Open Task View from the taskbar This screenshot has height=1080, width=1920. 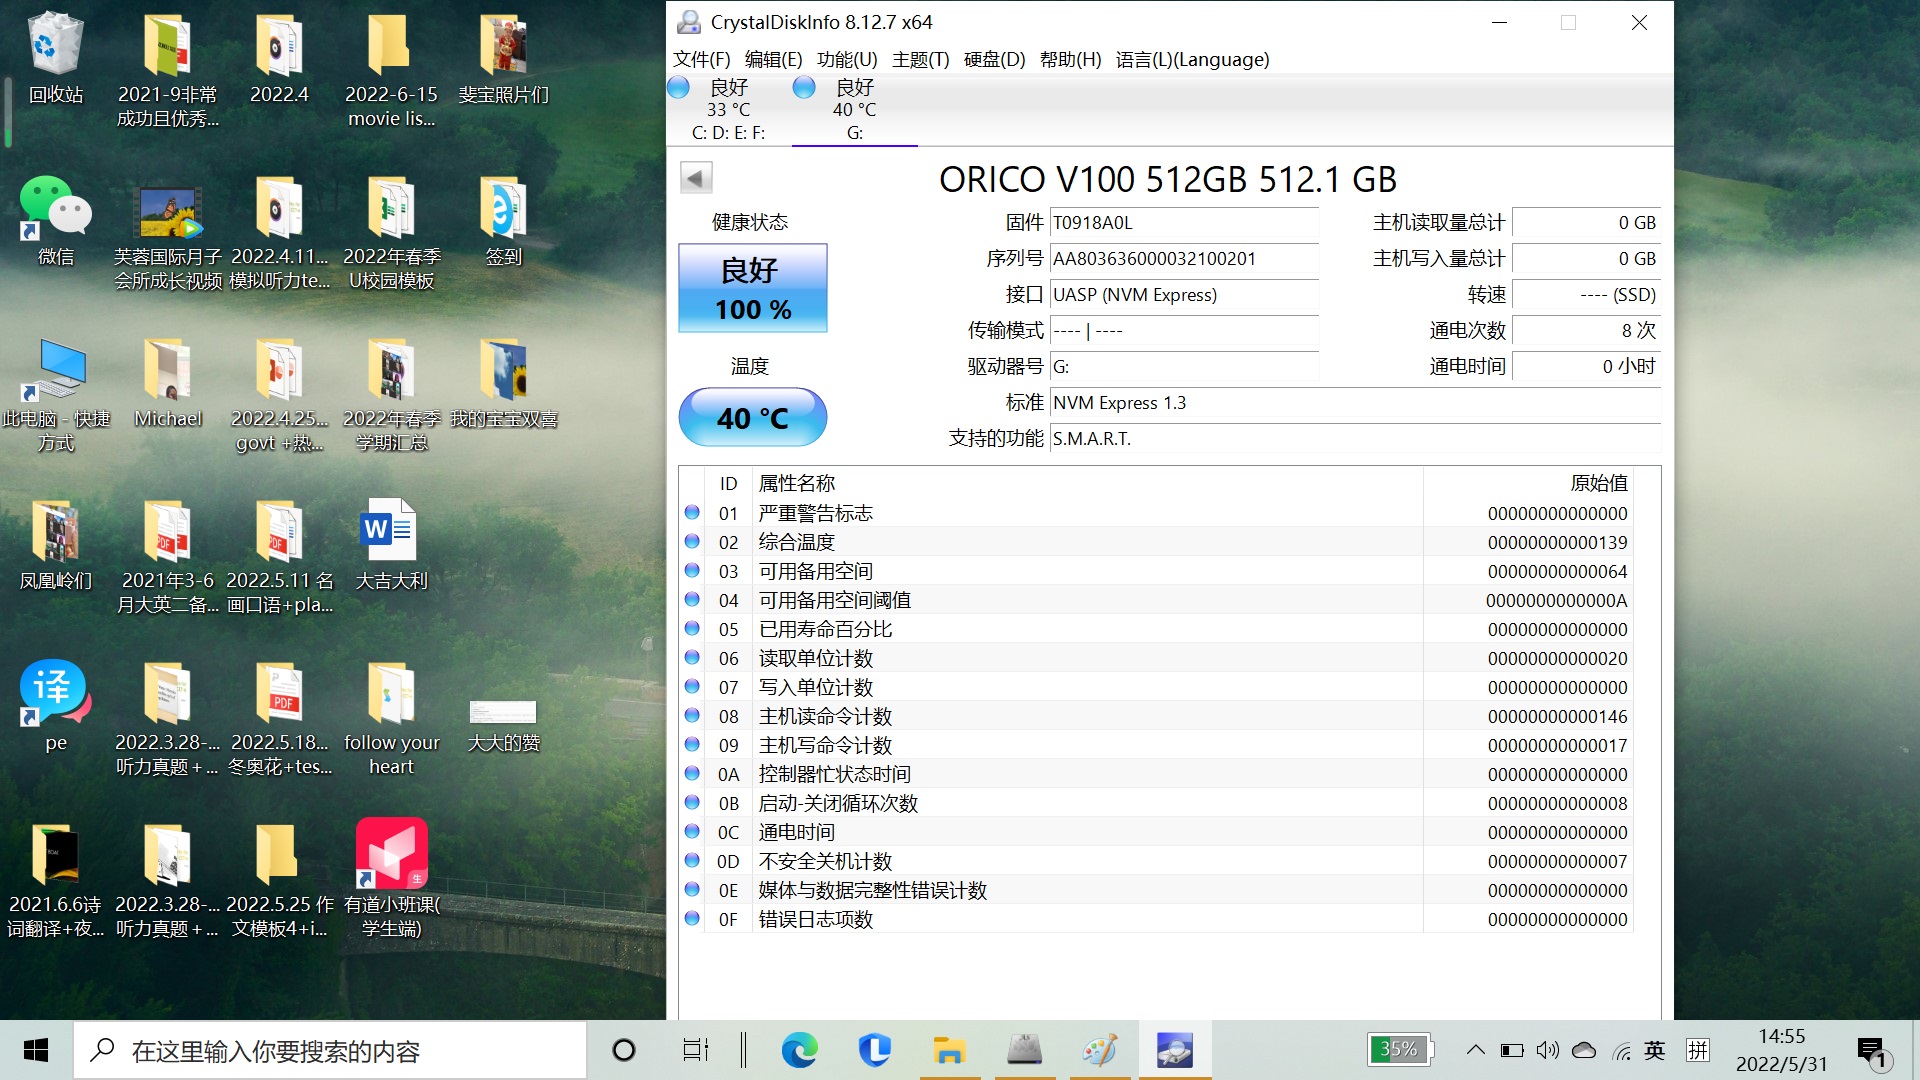[695, 1050]
